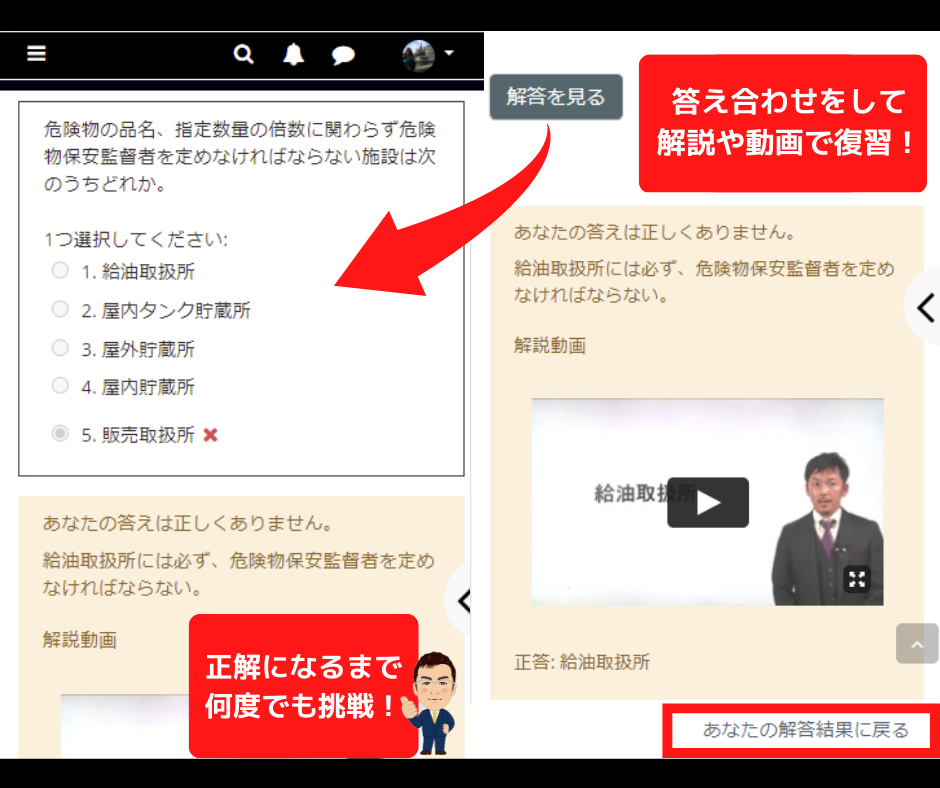Click the right-panel 解説動画 label
Screen dimensions: 940x788
pos(550,346)
